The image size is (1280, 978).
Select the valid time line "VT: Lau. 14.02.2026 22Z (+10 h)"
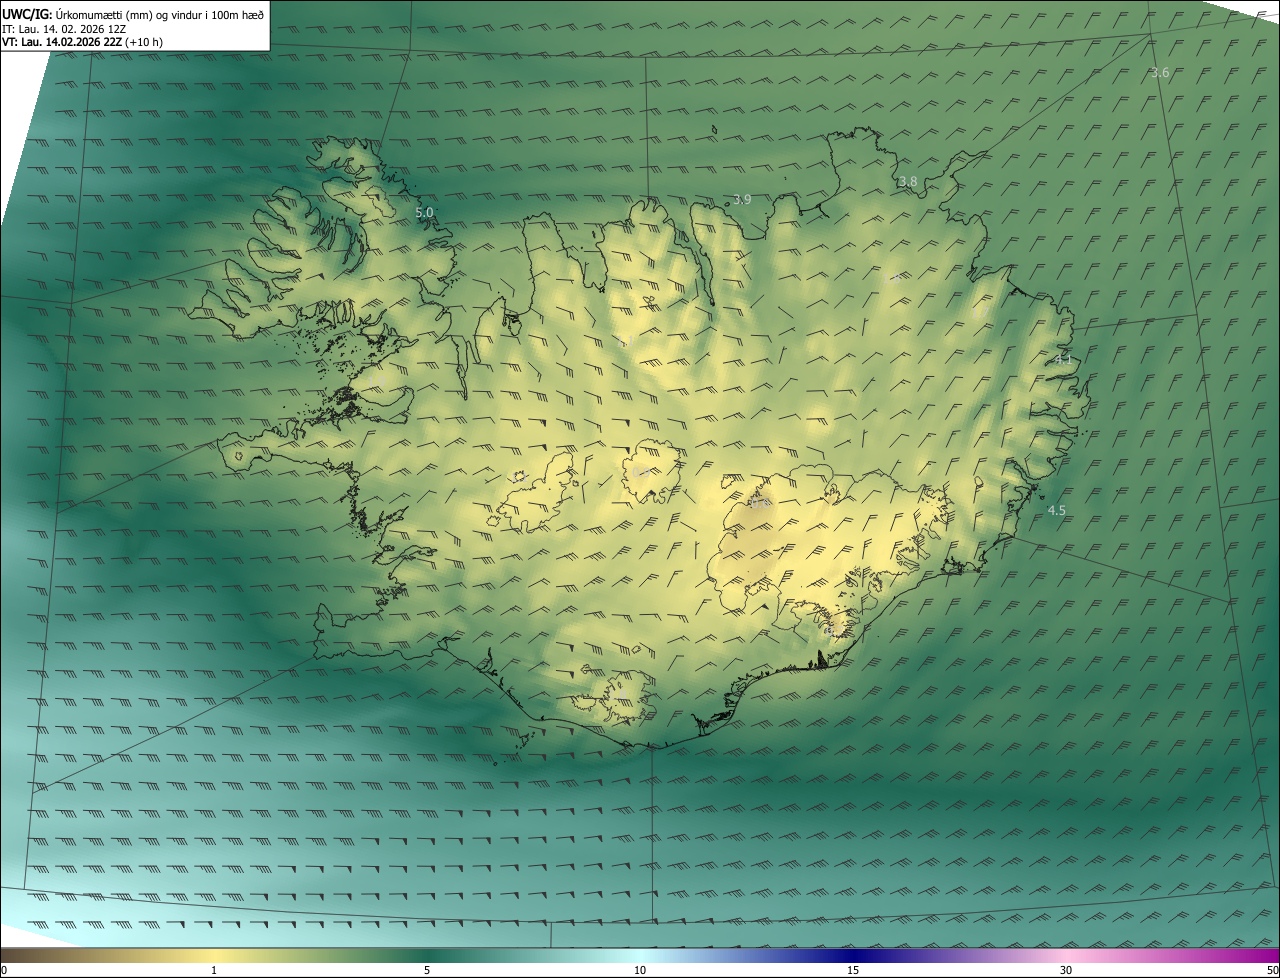click(x=83, y=42)
